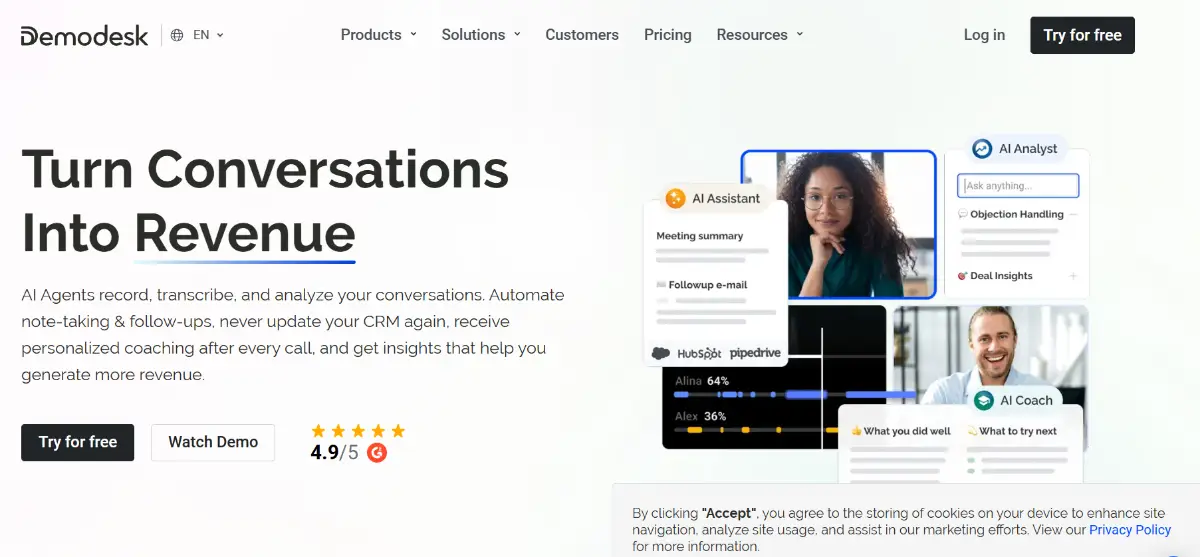This screenshot has height=557, width=1200.
Task: Click the Watch Demo button
Action: [x=213, y=442]
